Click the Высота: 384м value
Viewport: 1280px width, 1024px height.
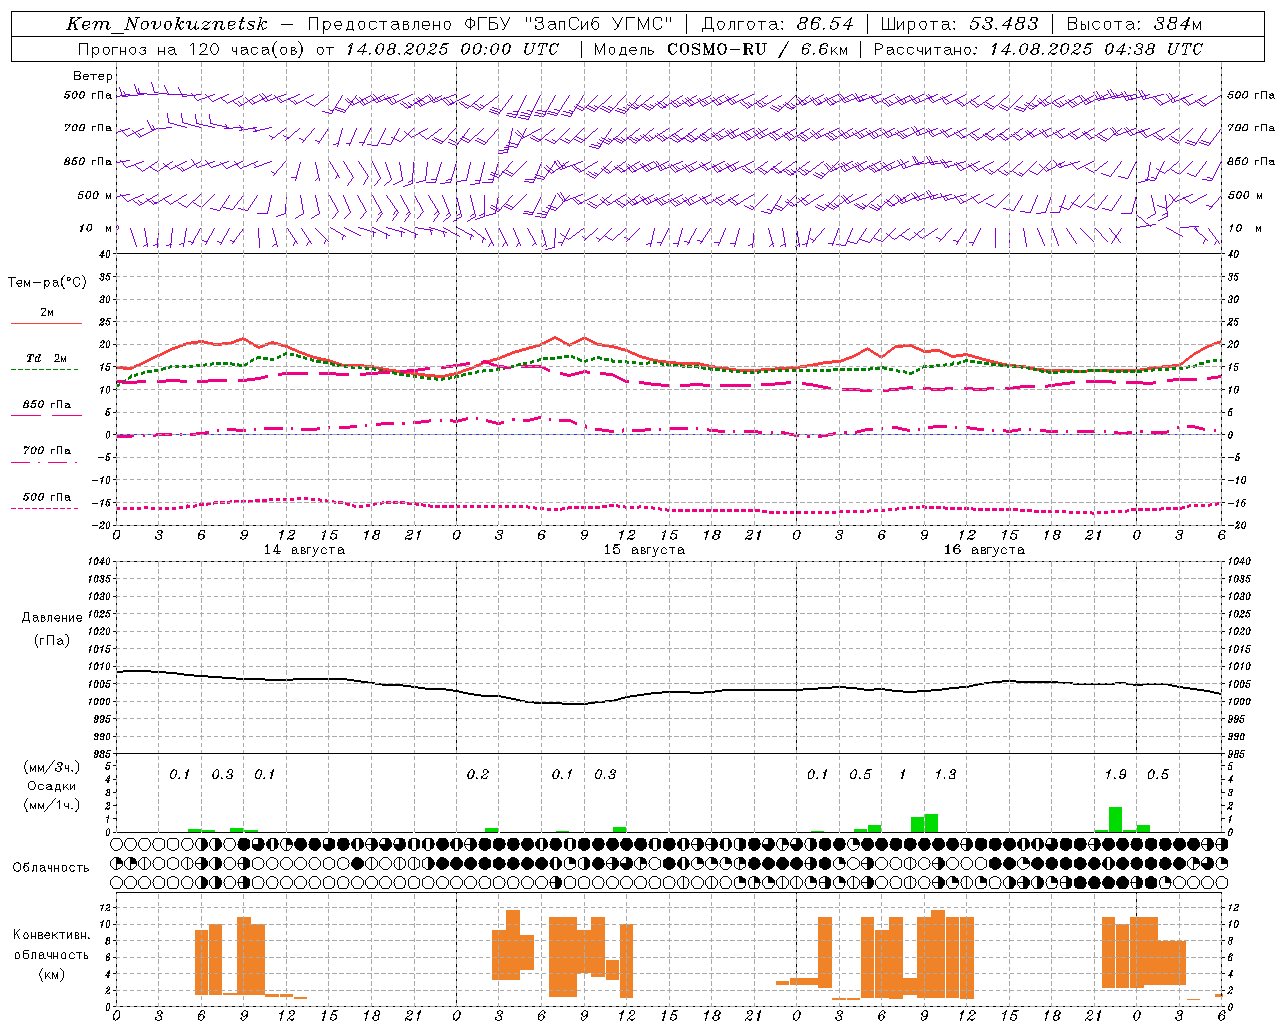coord(1135,24)
